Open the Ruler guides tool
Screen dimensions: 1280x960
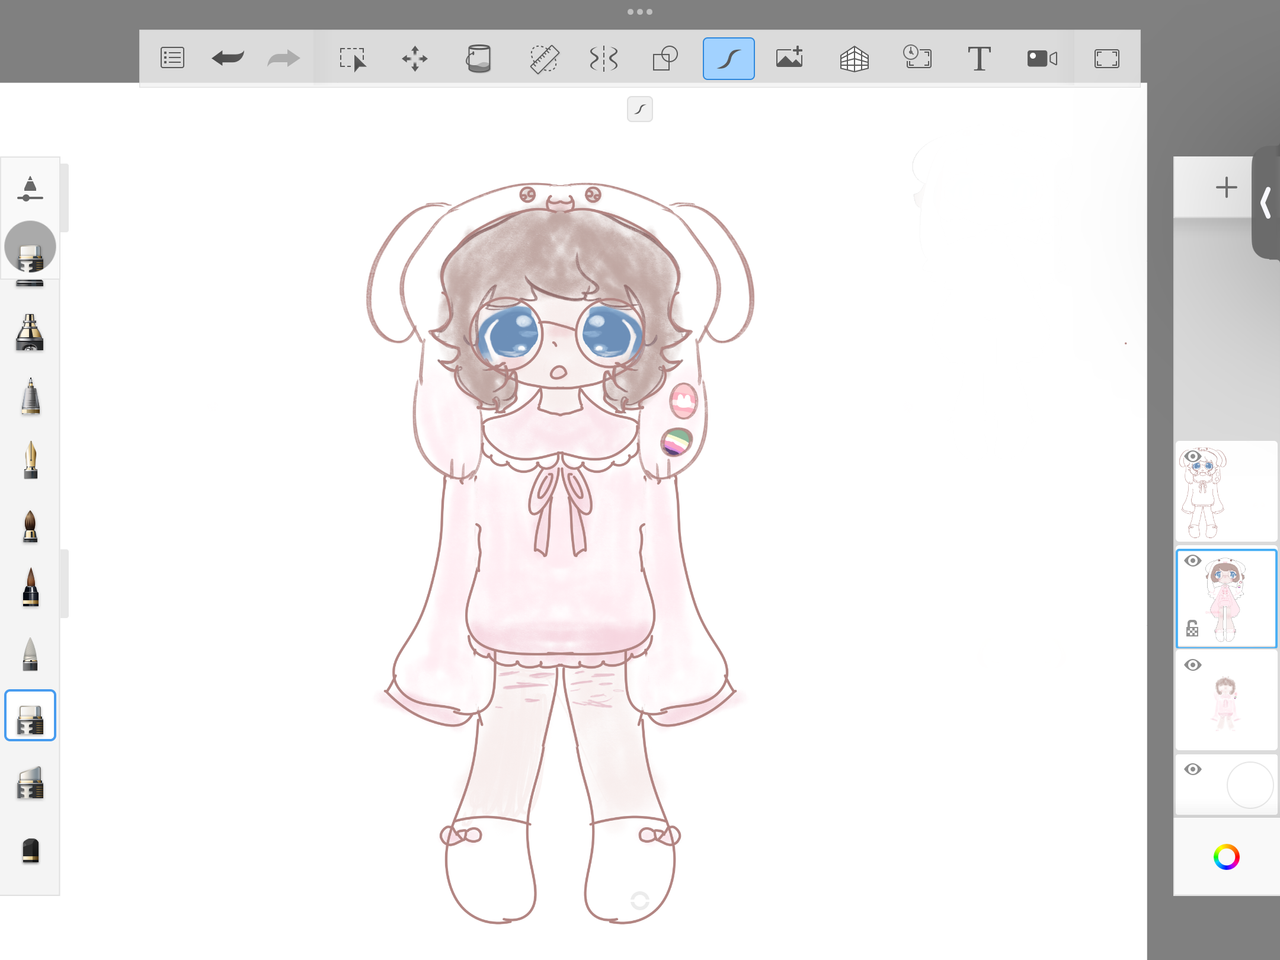tap(543, 59)
